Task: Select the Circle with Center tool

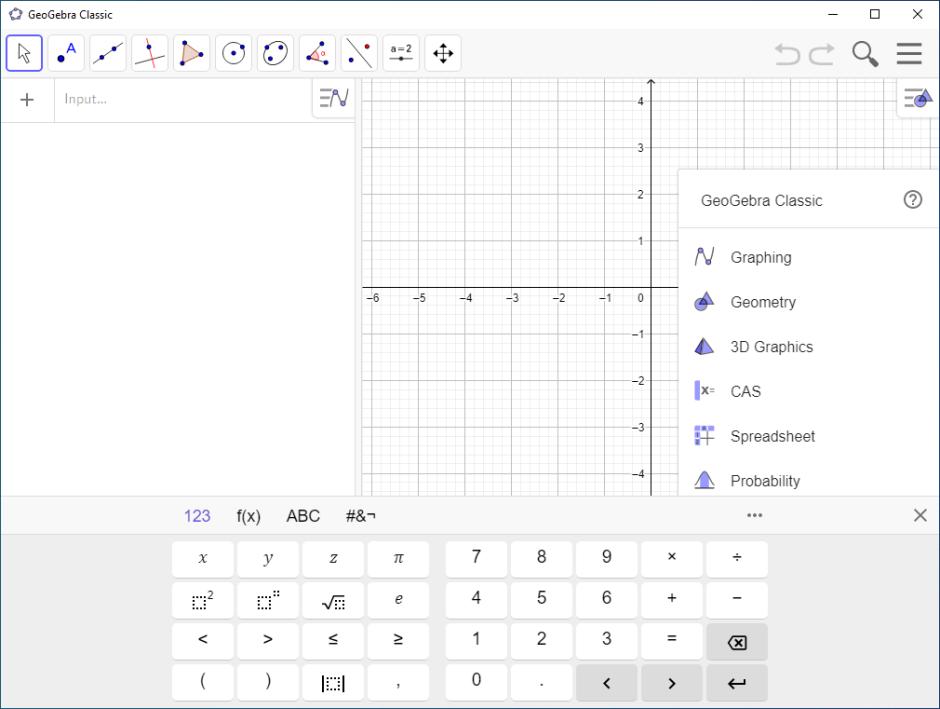Action: click(234, 53)
